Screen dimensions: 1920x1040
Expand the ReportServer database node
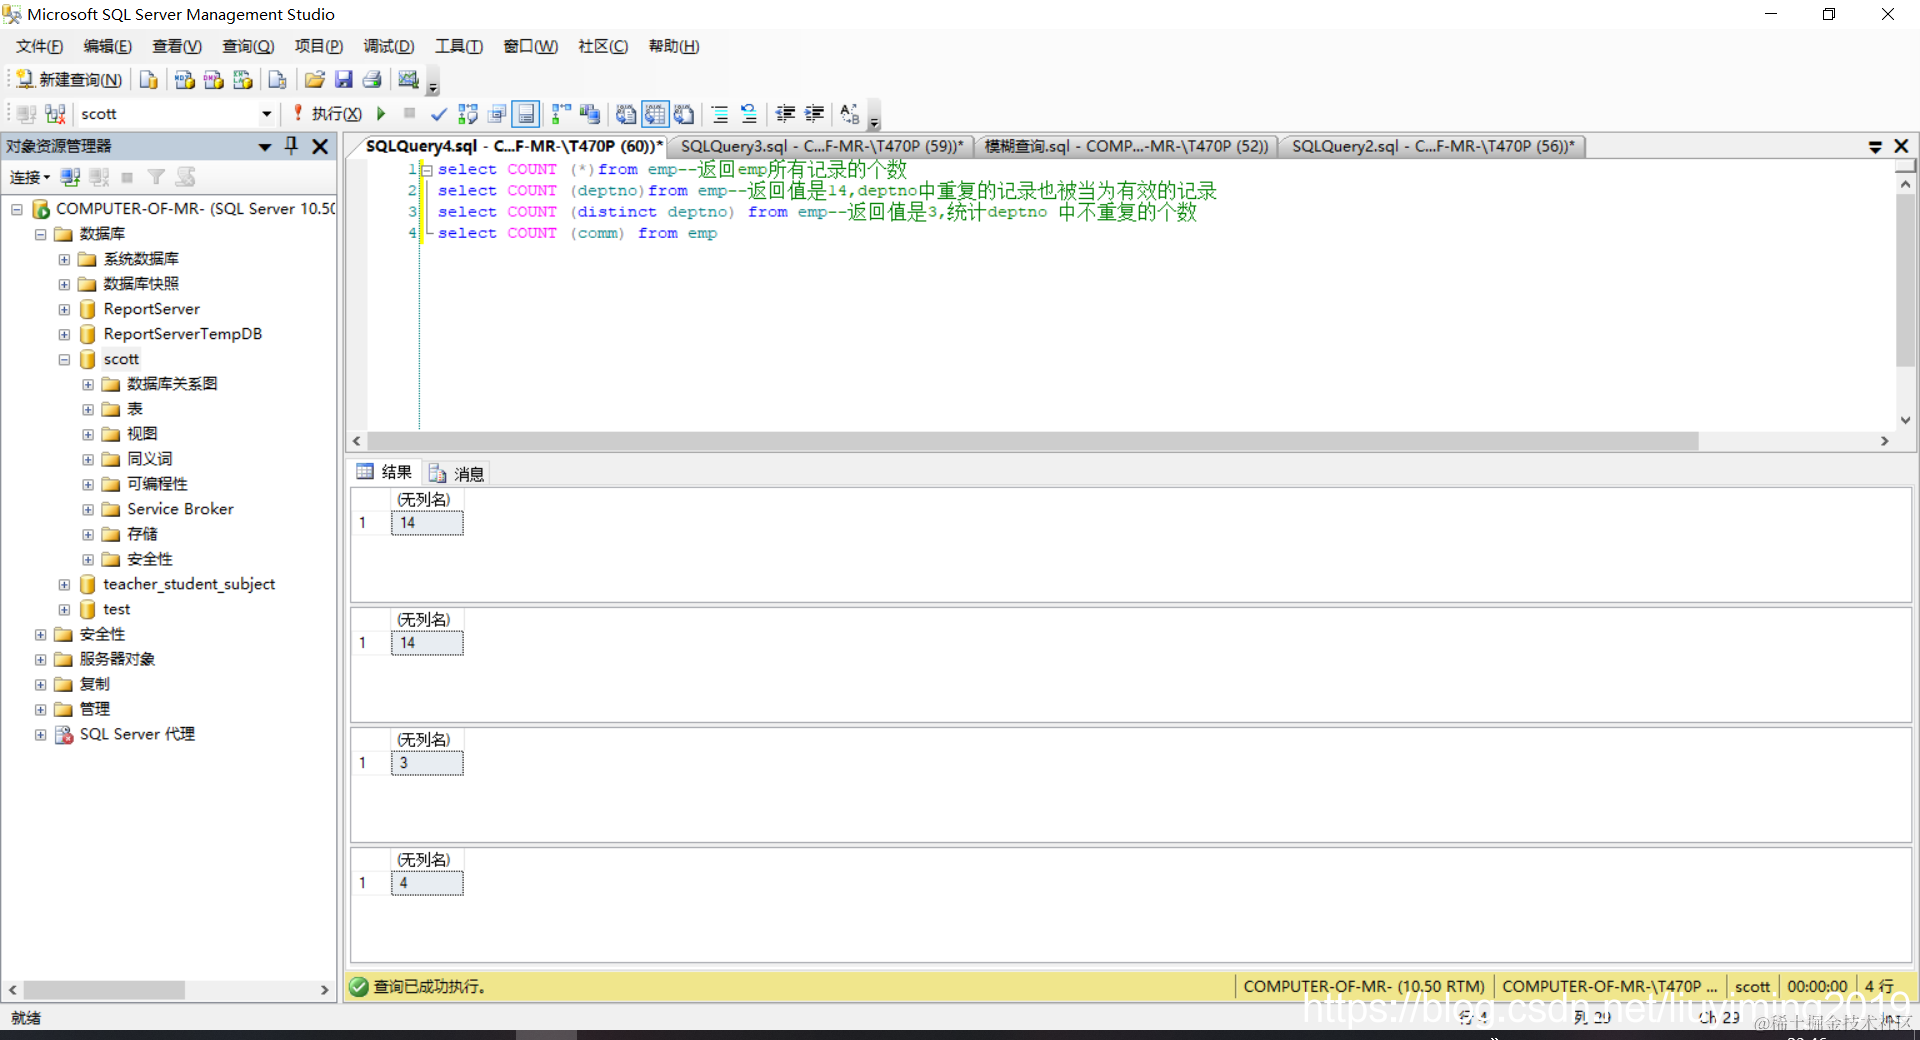pos(64,309)
